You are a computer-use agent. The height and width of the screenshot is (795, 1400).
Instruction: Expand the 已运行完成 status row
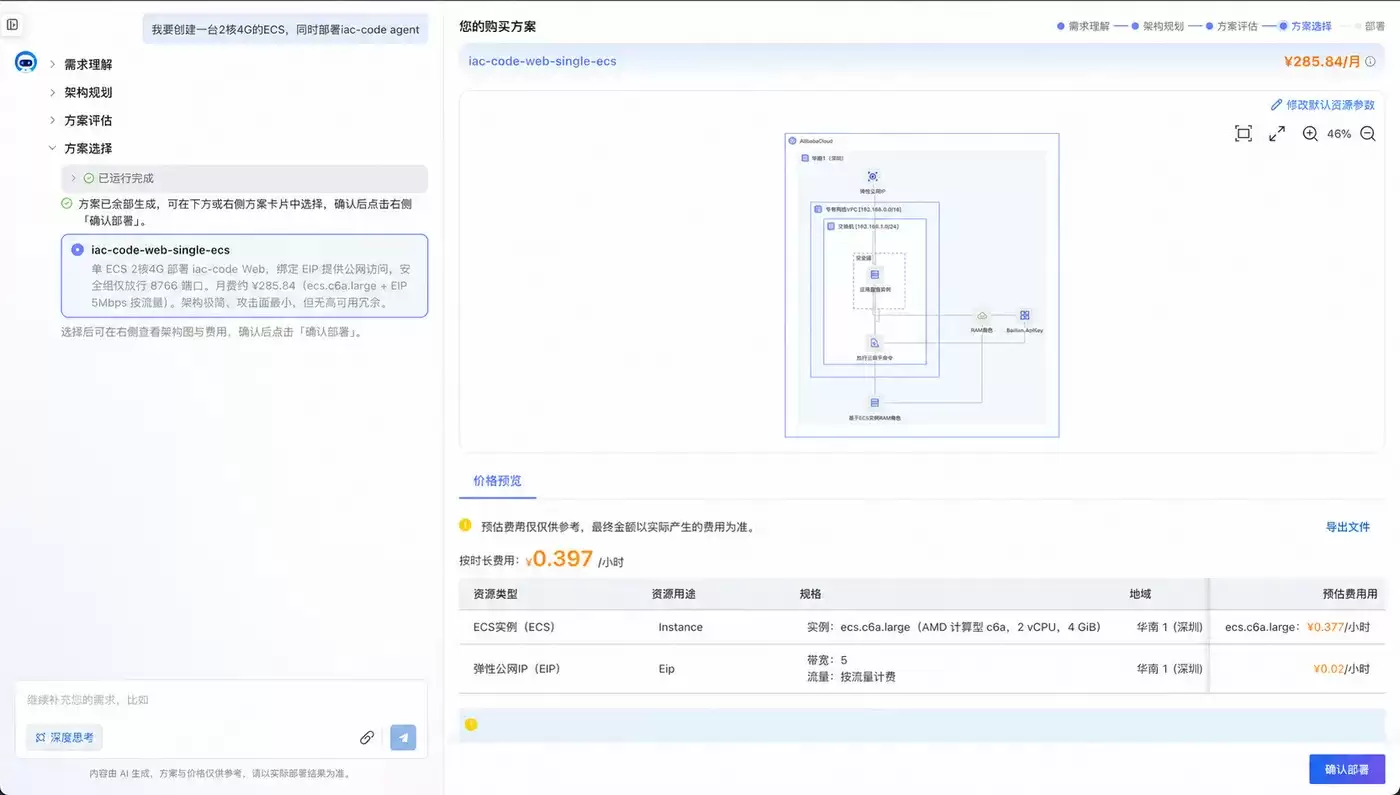[x=244, y=178]
